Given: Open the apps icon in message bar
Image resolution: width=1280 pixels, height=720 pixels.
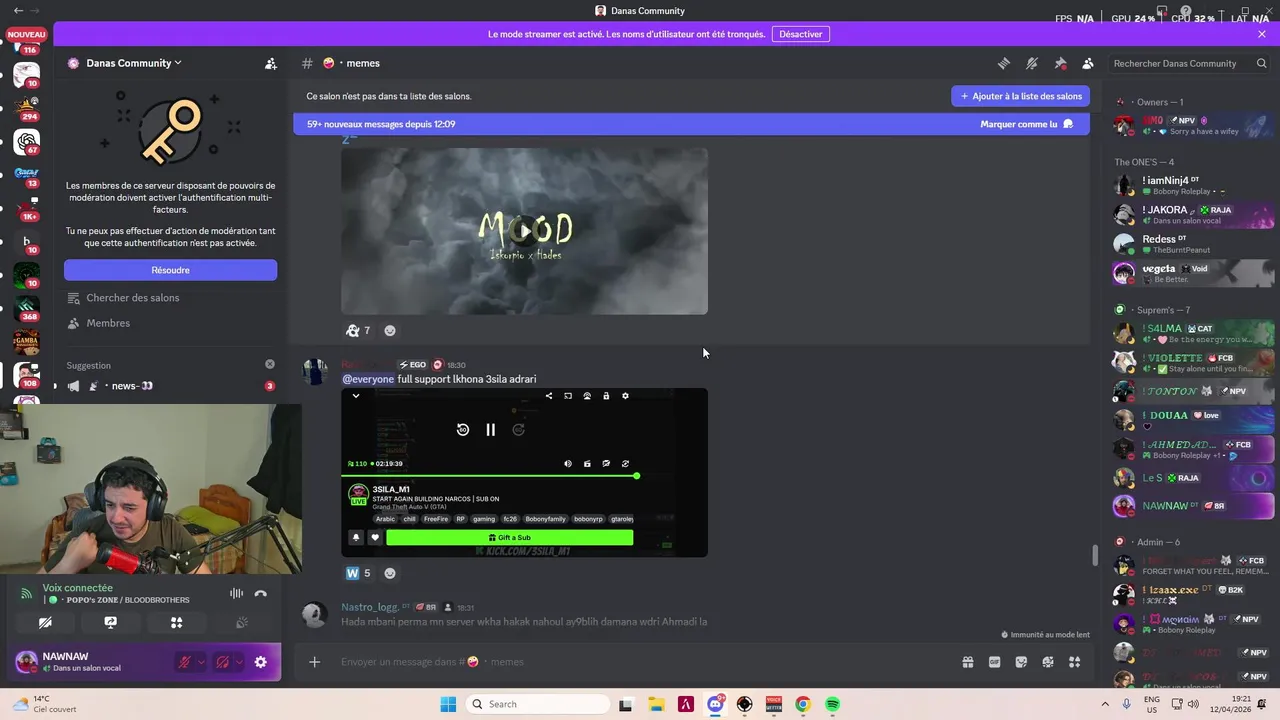Looking at the screenshot, I should 1075,661.
